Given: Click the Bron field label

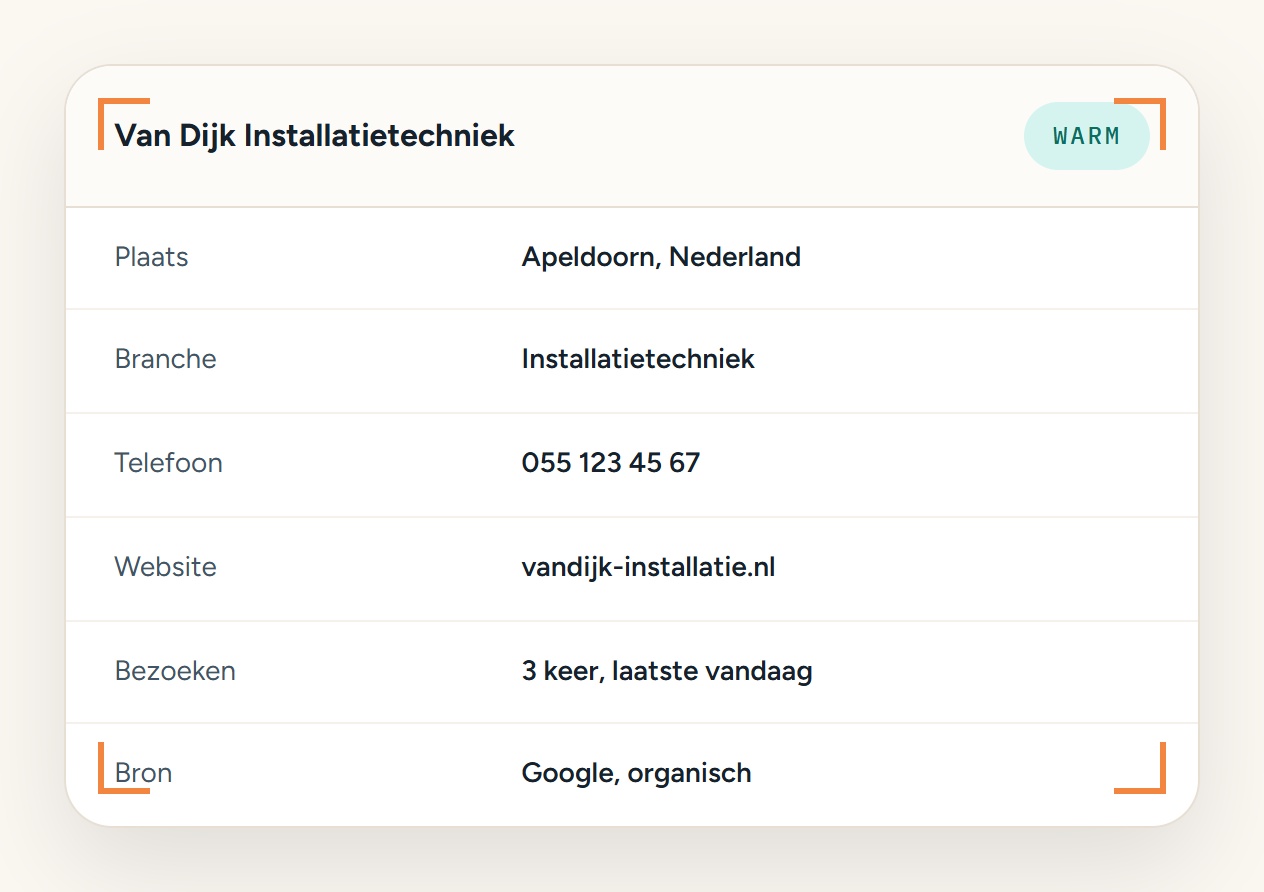Looking at the screenshot, I should tap(143, 773).
